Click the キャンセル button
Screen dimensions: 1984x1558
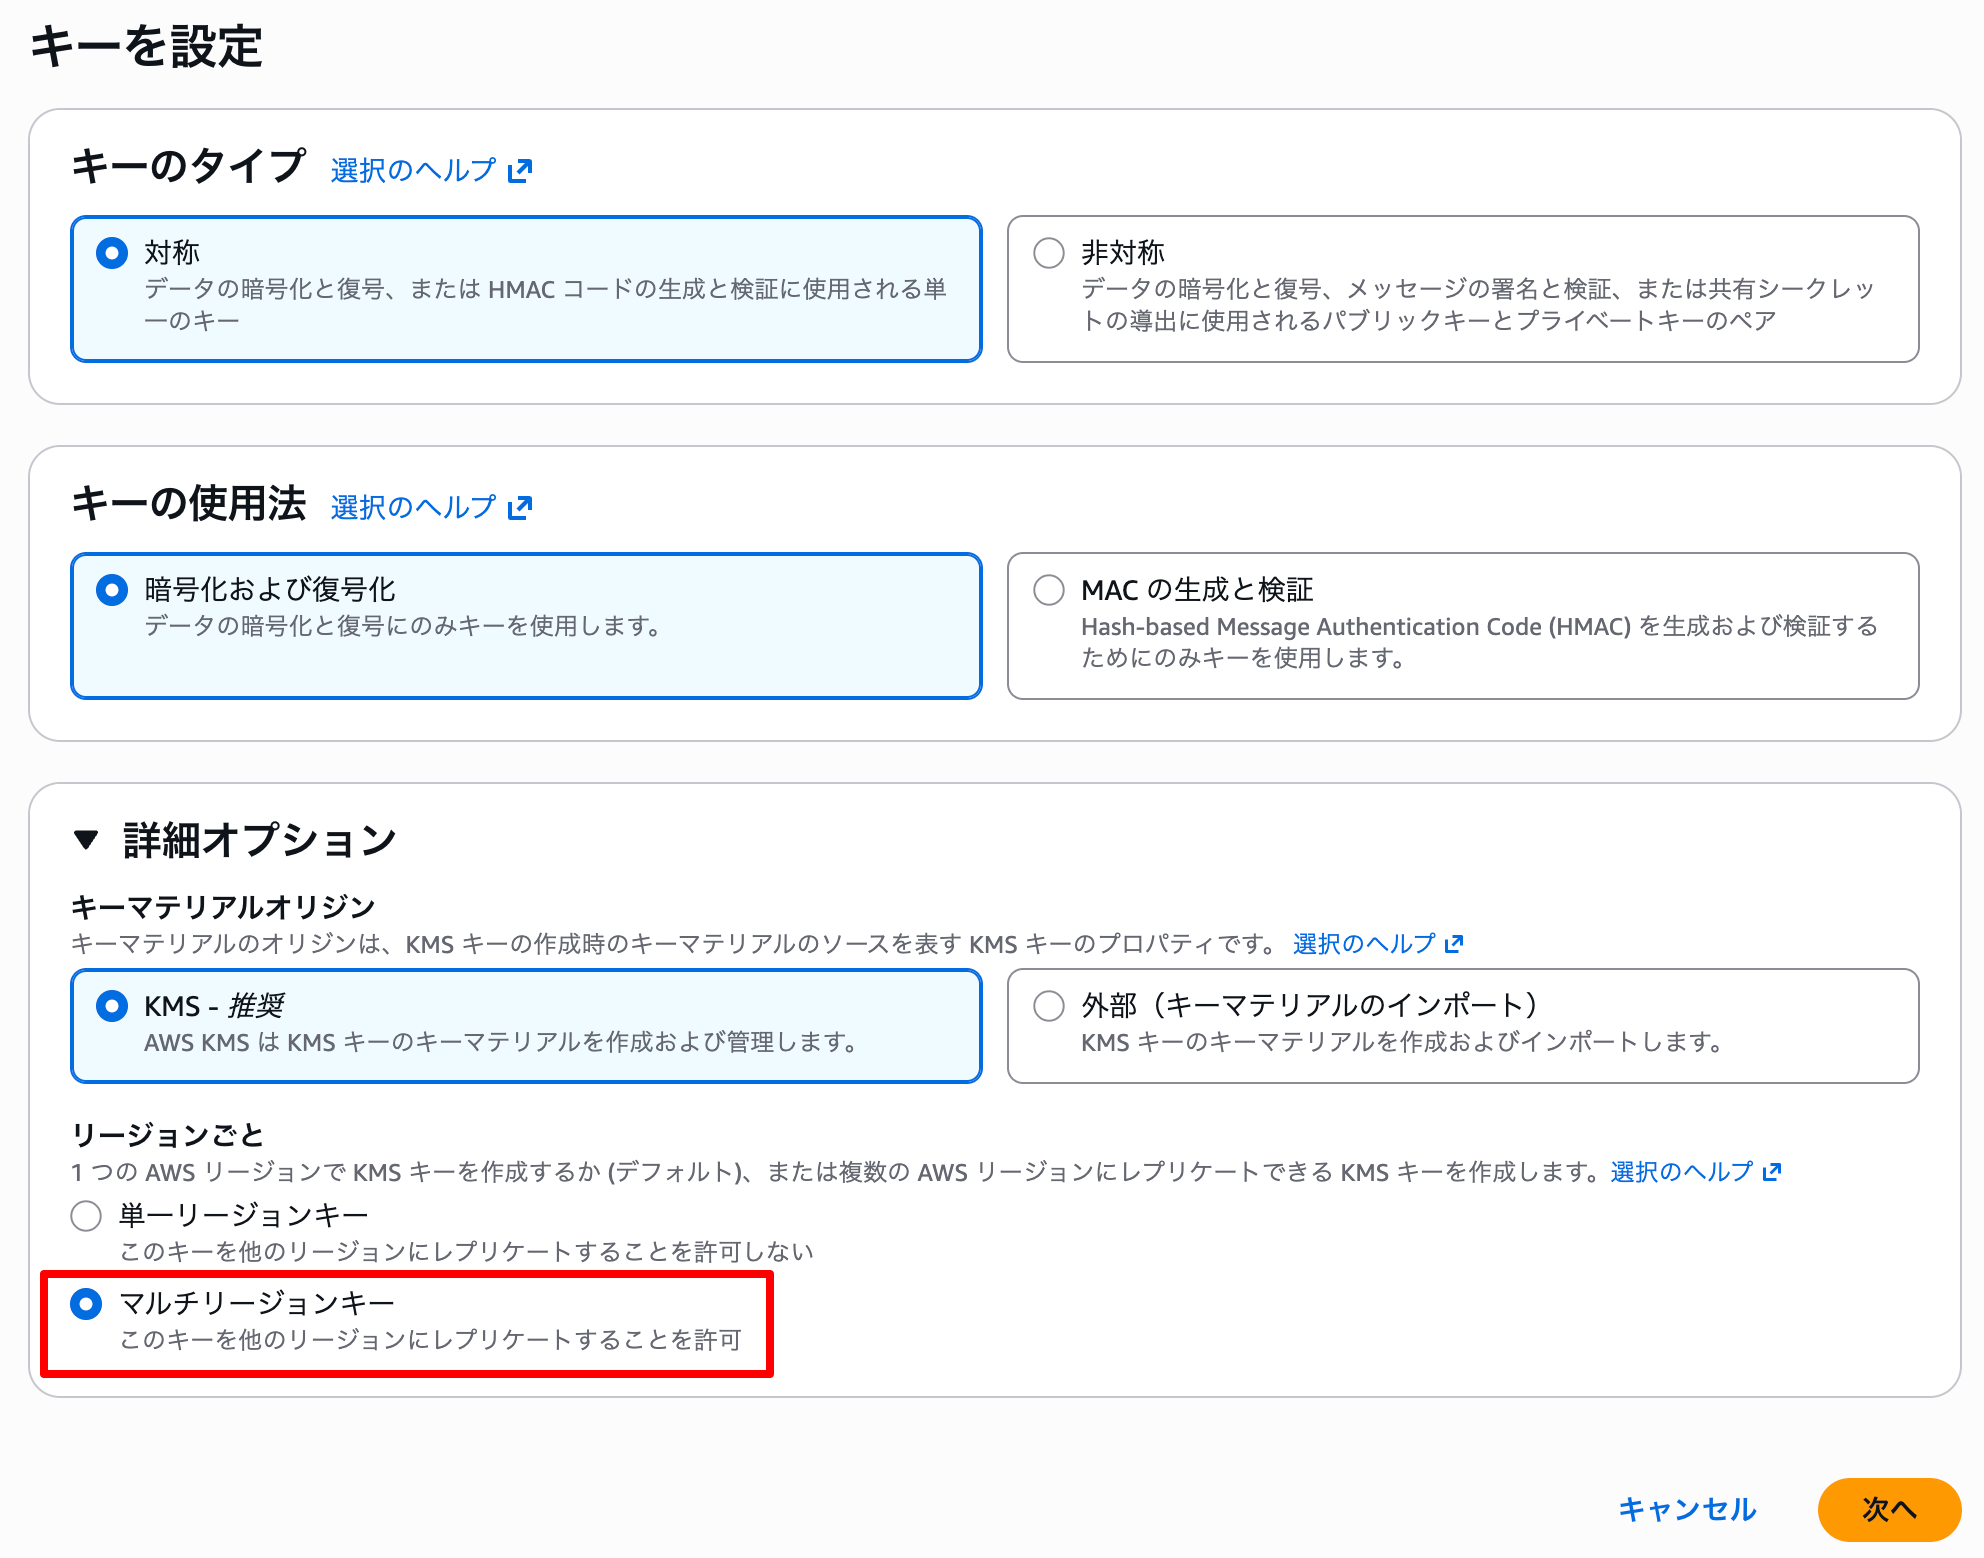pyautogui.click(x=1687, y=1509)
